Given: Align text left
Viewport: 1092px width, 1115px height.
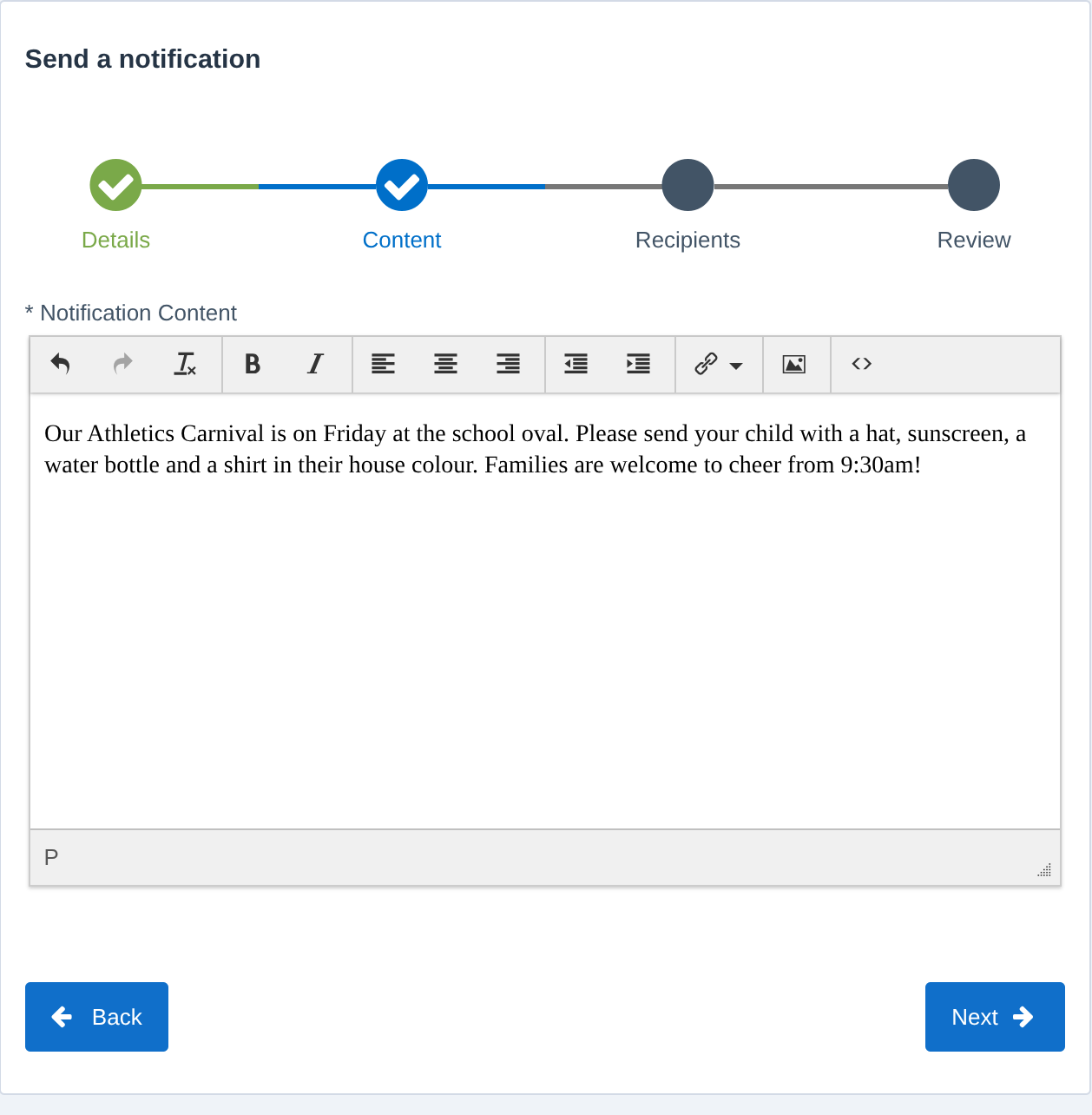Looking at the screenshot, I should [383, 364].
